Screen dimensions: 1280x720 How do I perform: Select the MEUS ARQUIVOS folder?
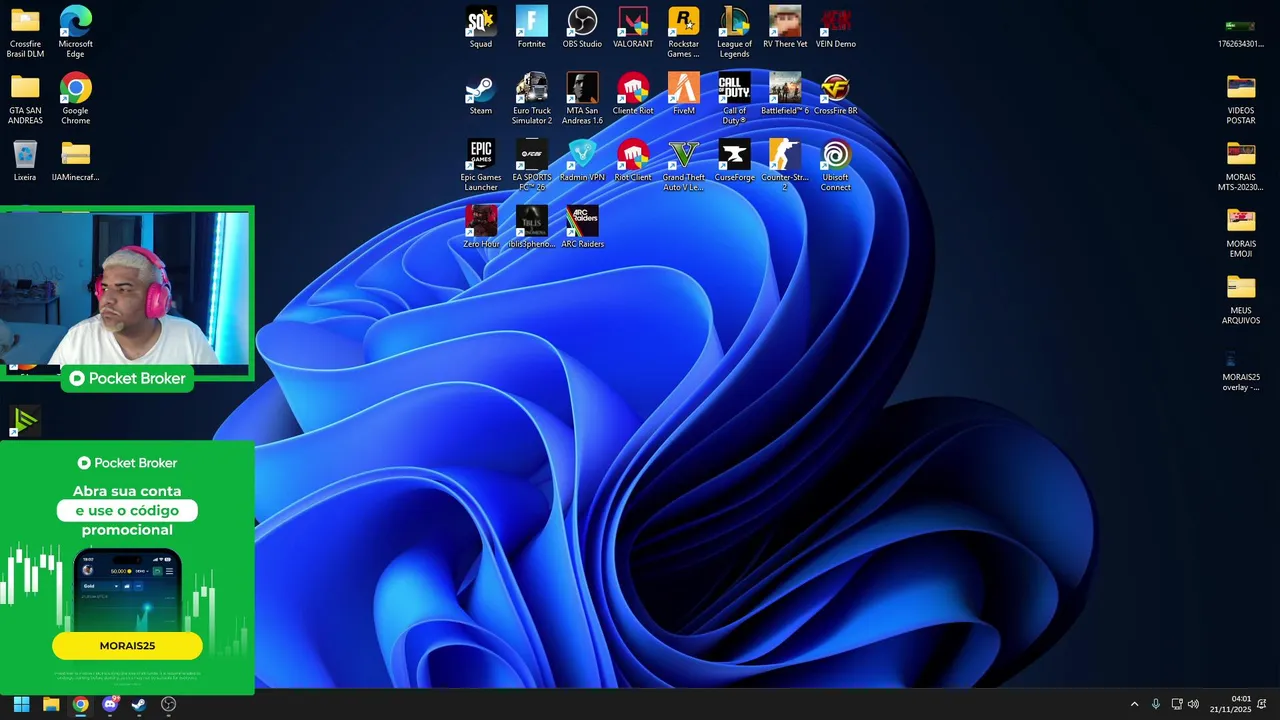point(1241,299)
